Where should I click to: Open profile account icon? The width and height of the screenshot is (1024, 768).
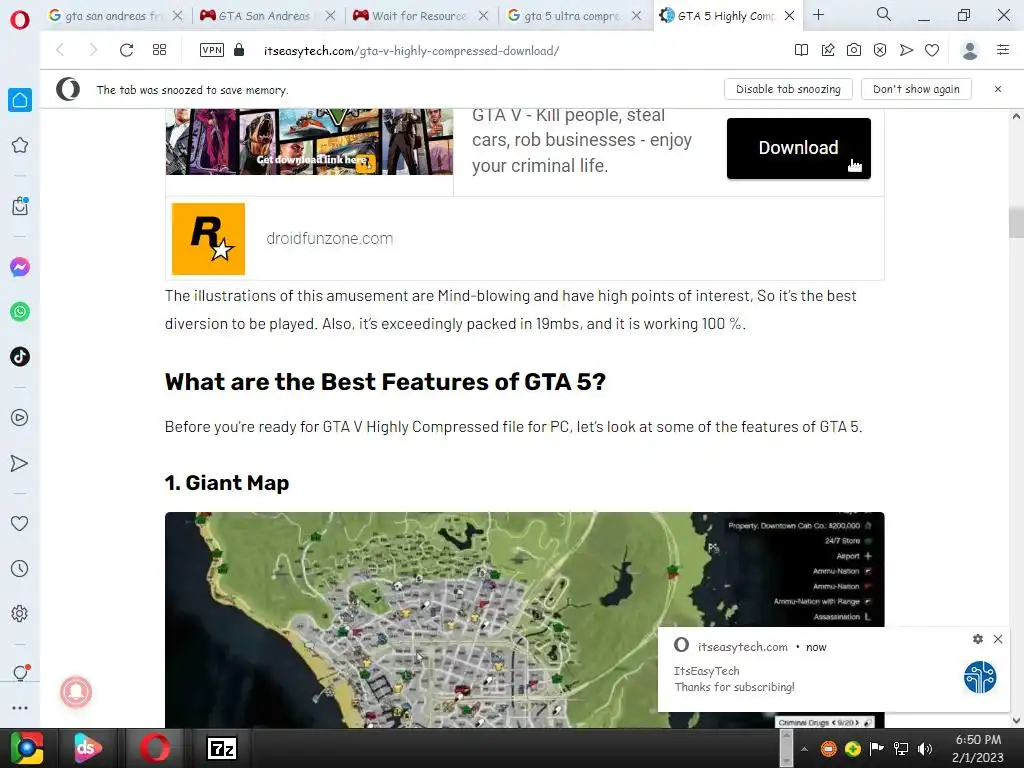[x=970, y=50]
